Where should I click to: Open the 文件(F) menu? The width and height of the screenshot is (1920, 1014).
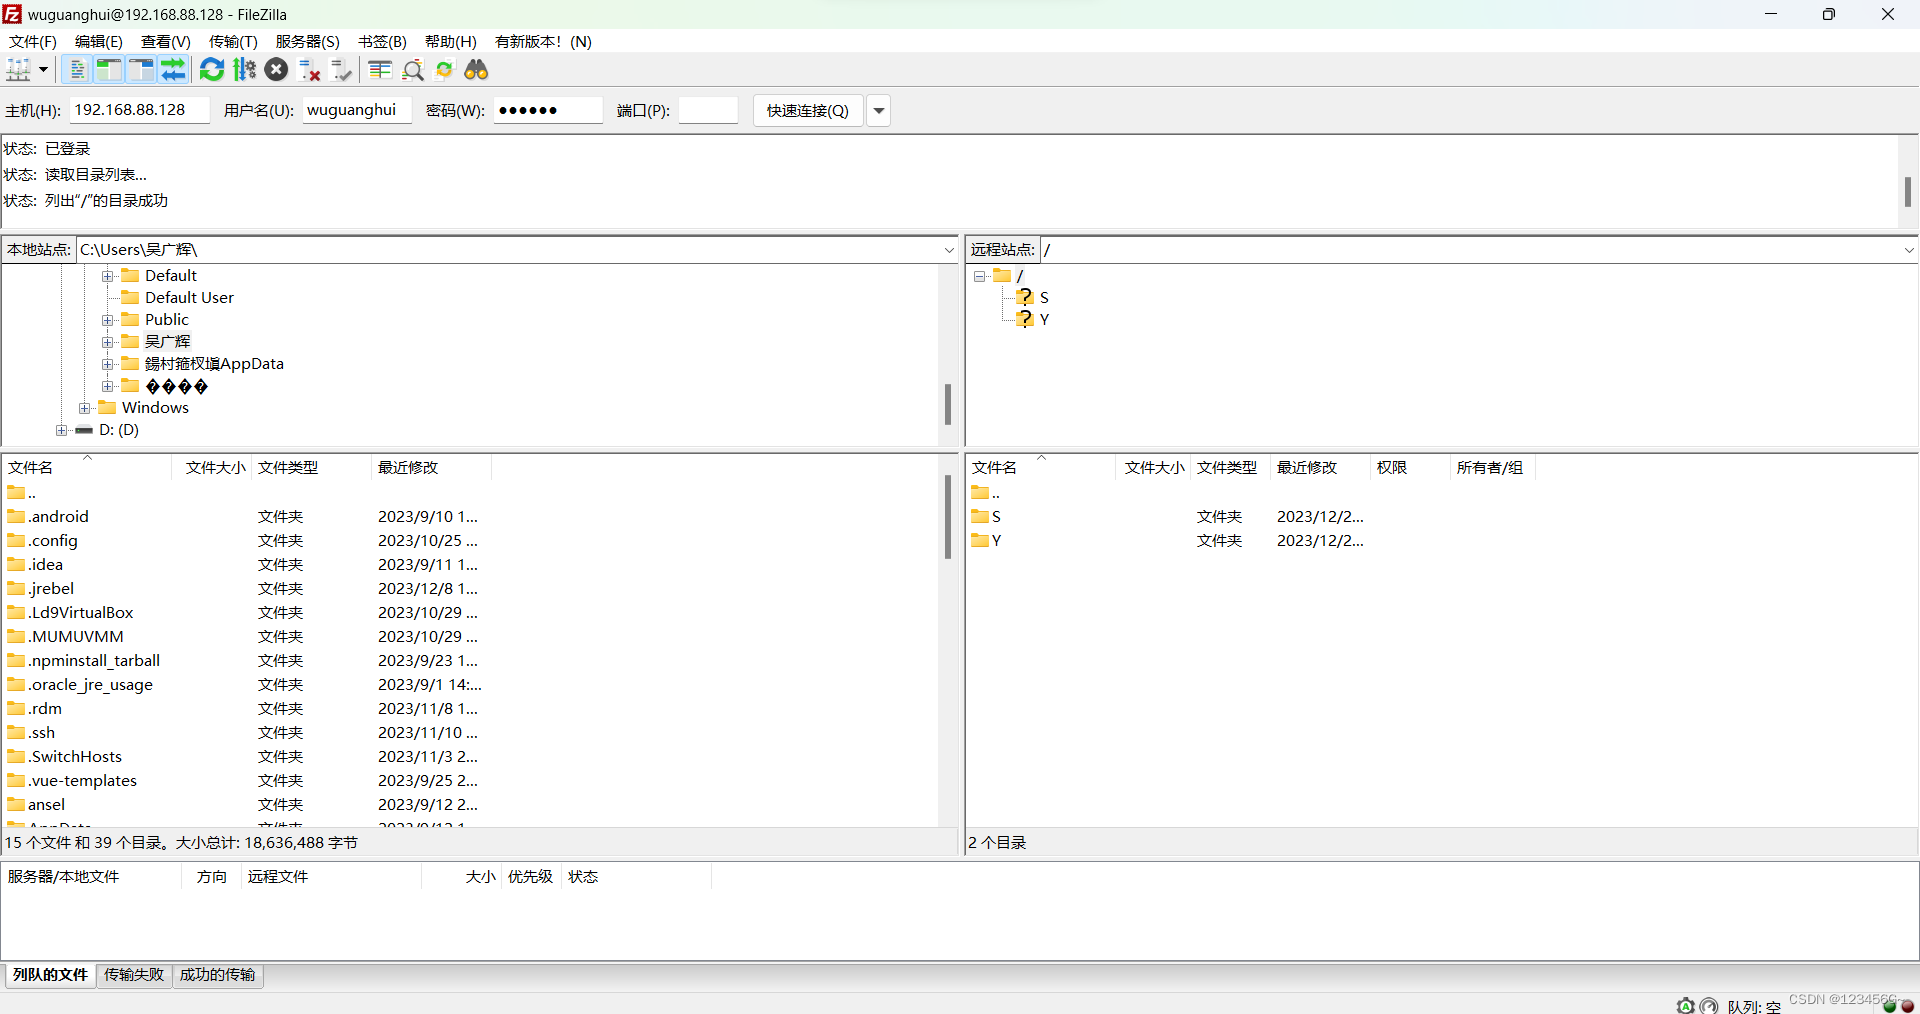(x=33, y=42)
